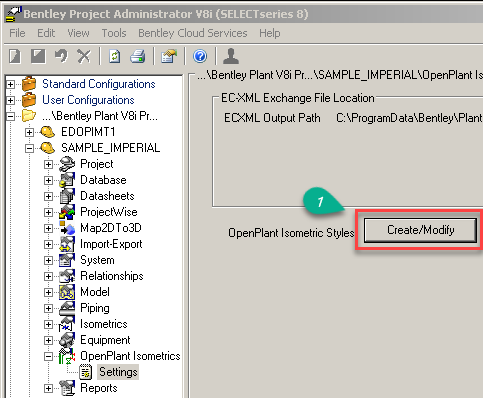
Task: Open the Edit menu
Action: click(46, 33)
